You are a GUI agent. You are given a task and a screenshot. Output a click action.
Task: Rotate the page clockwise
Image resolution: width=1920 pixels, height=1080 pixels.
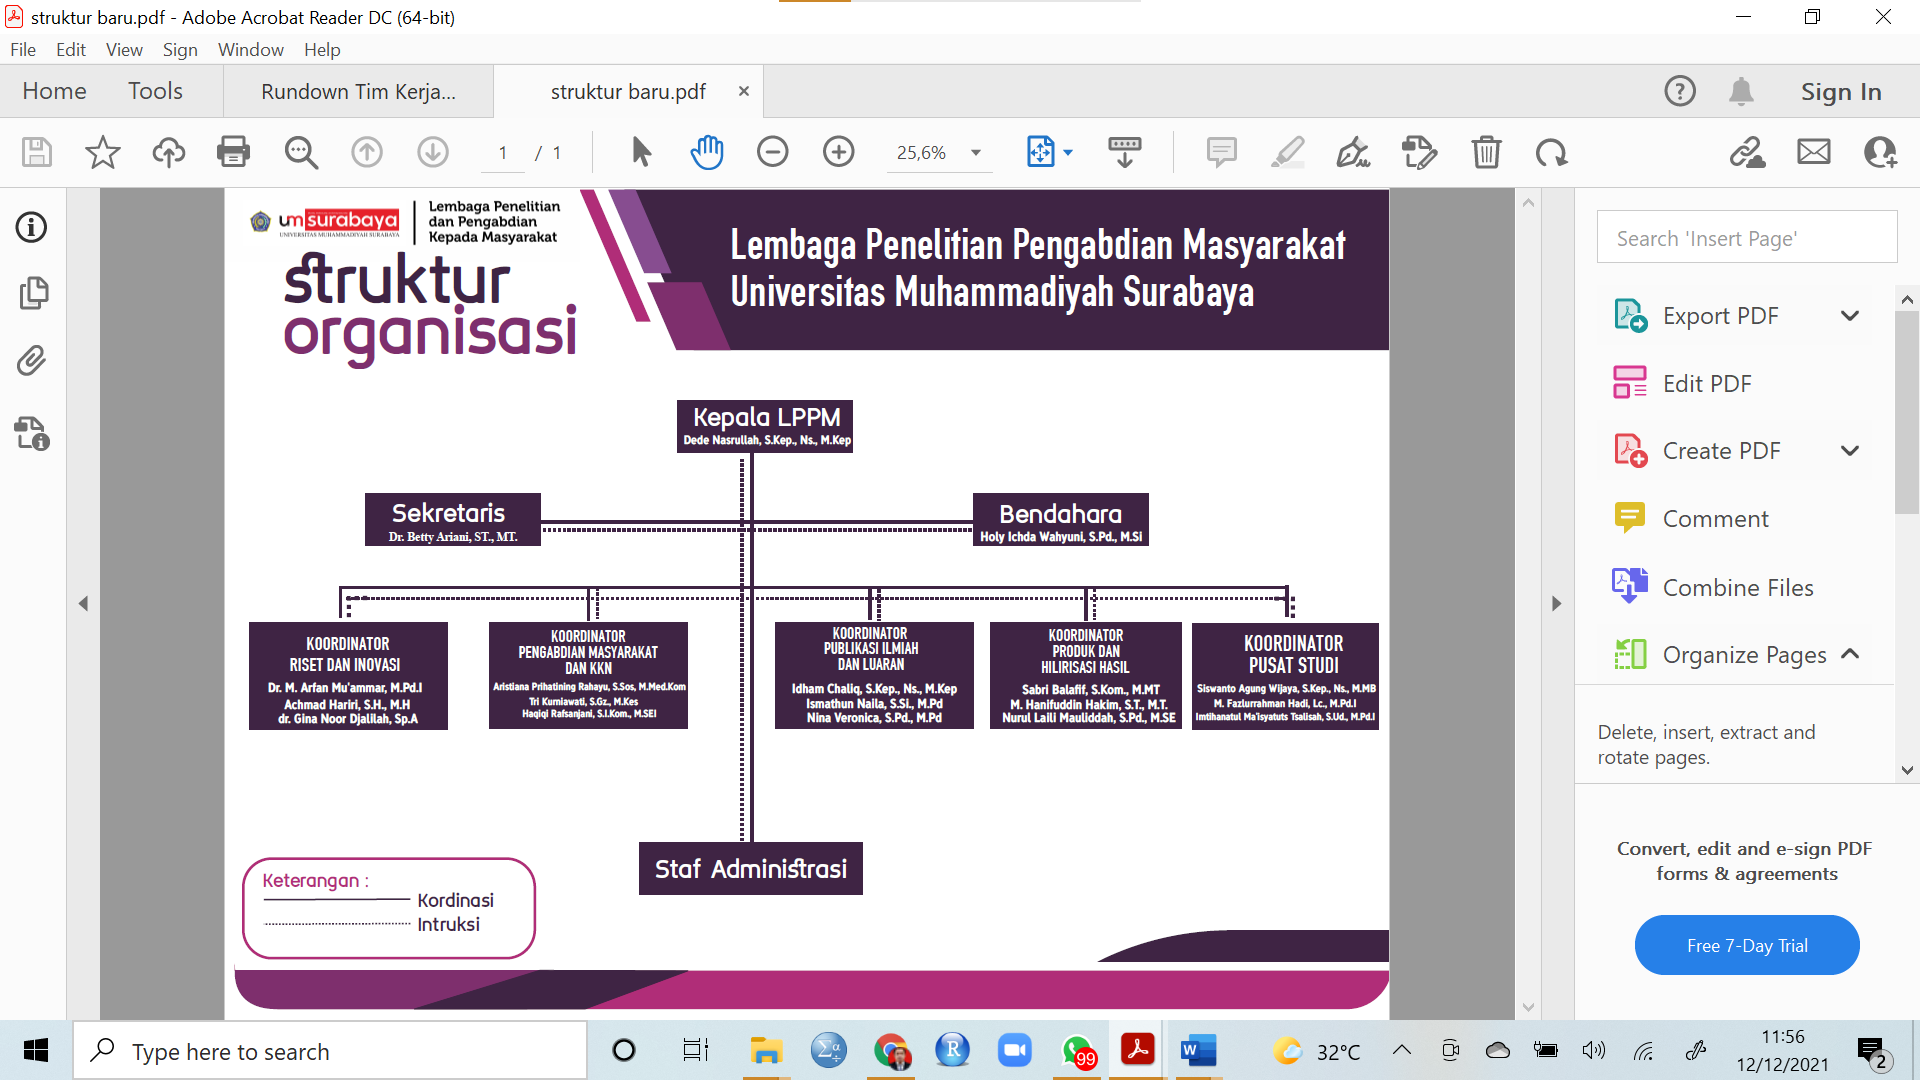(x=1551, y=152)
